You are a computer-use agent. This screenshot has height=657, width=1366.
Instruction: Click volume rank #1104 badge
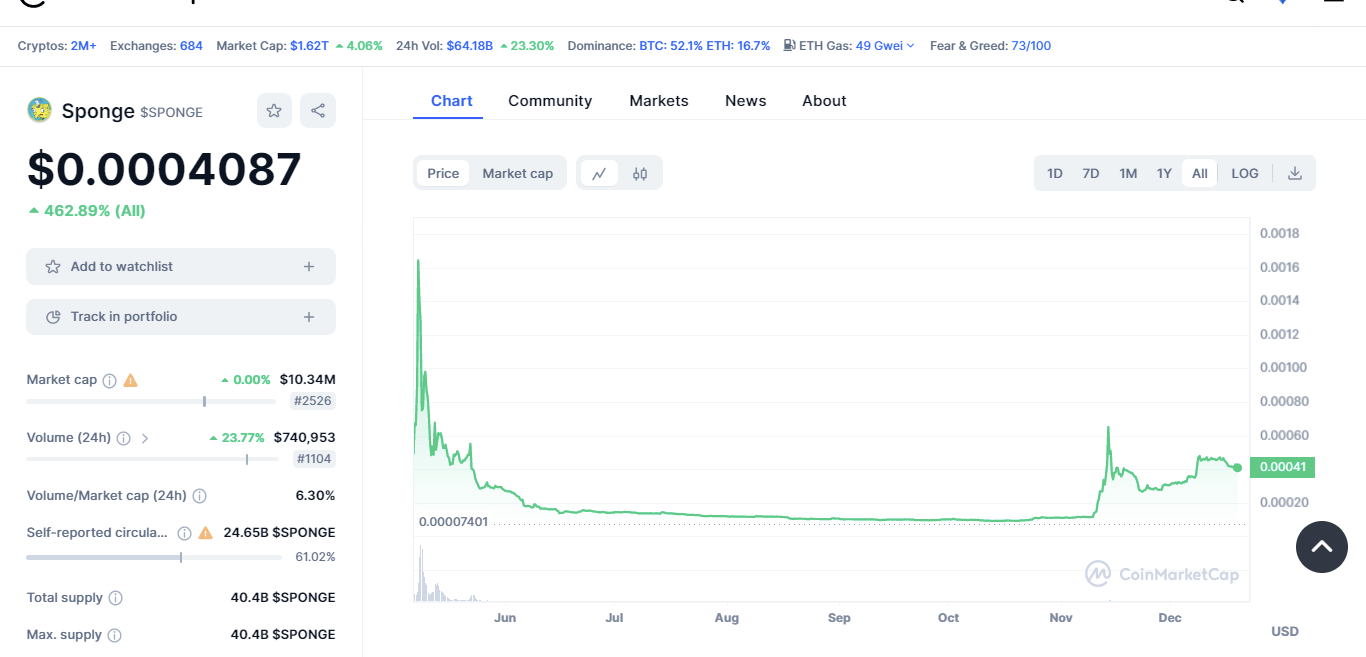coord(315,459)
